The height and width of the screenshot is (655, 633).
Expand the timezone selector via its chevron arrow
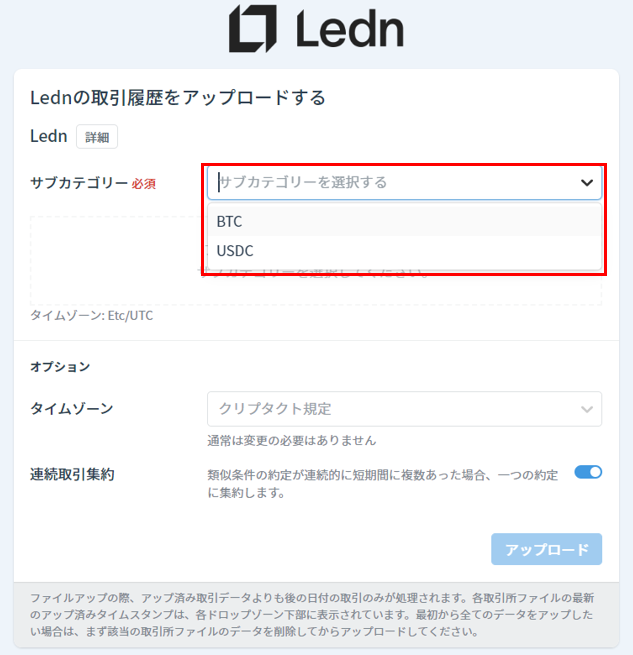pyautogui.click(x=587, y=409)
